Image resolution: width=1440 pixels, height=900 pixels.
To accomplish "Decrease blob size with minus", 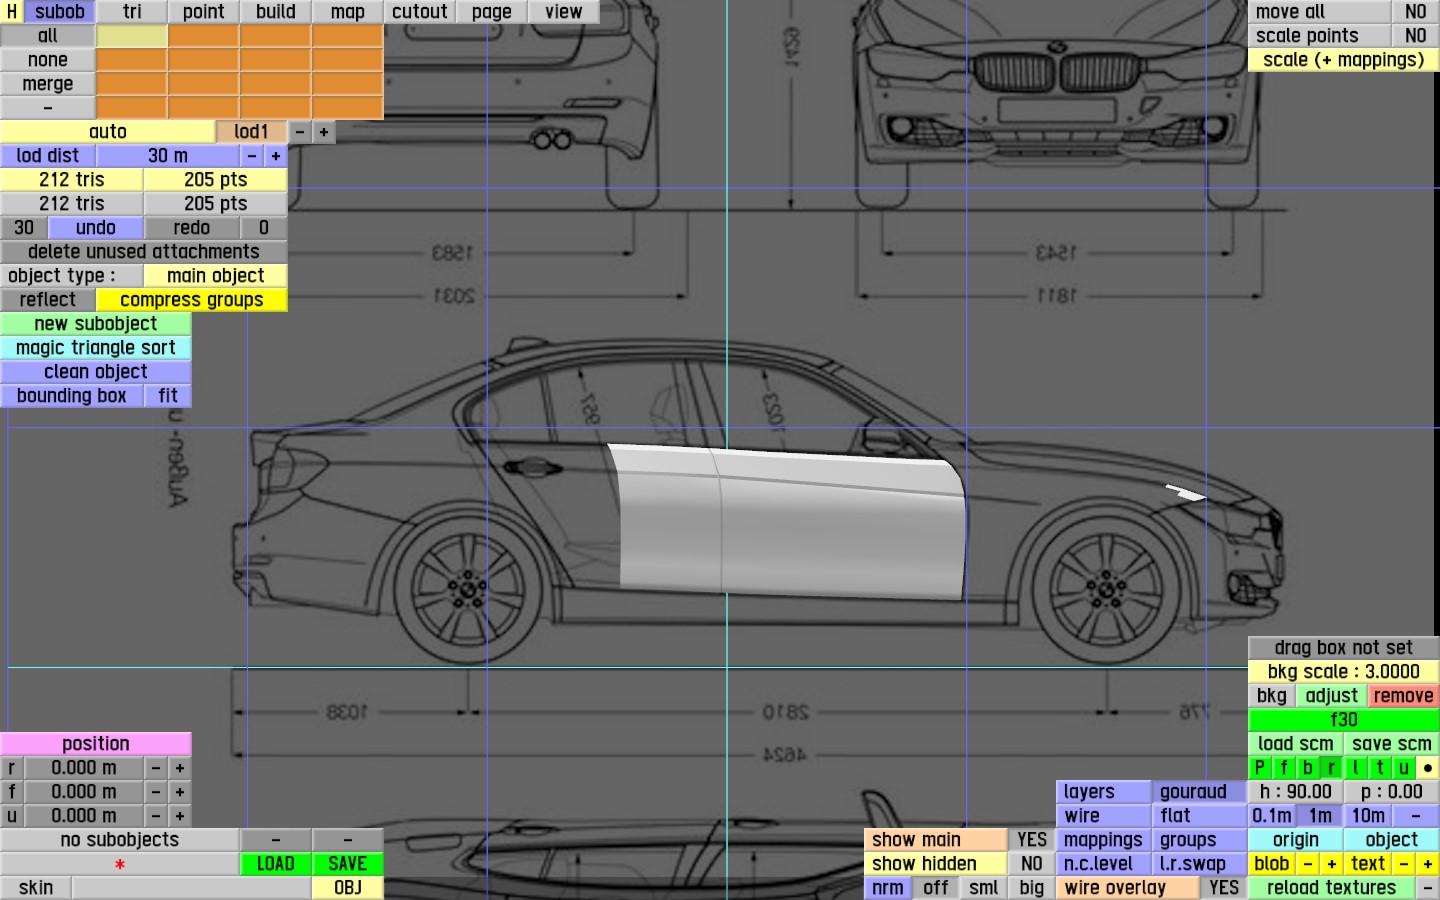I will 1308,864.
